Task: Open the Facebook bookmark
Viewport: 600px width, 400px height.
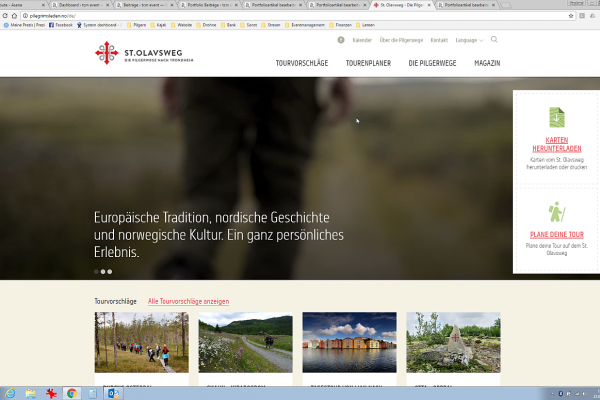Action: [60, 25]
